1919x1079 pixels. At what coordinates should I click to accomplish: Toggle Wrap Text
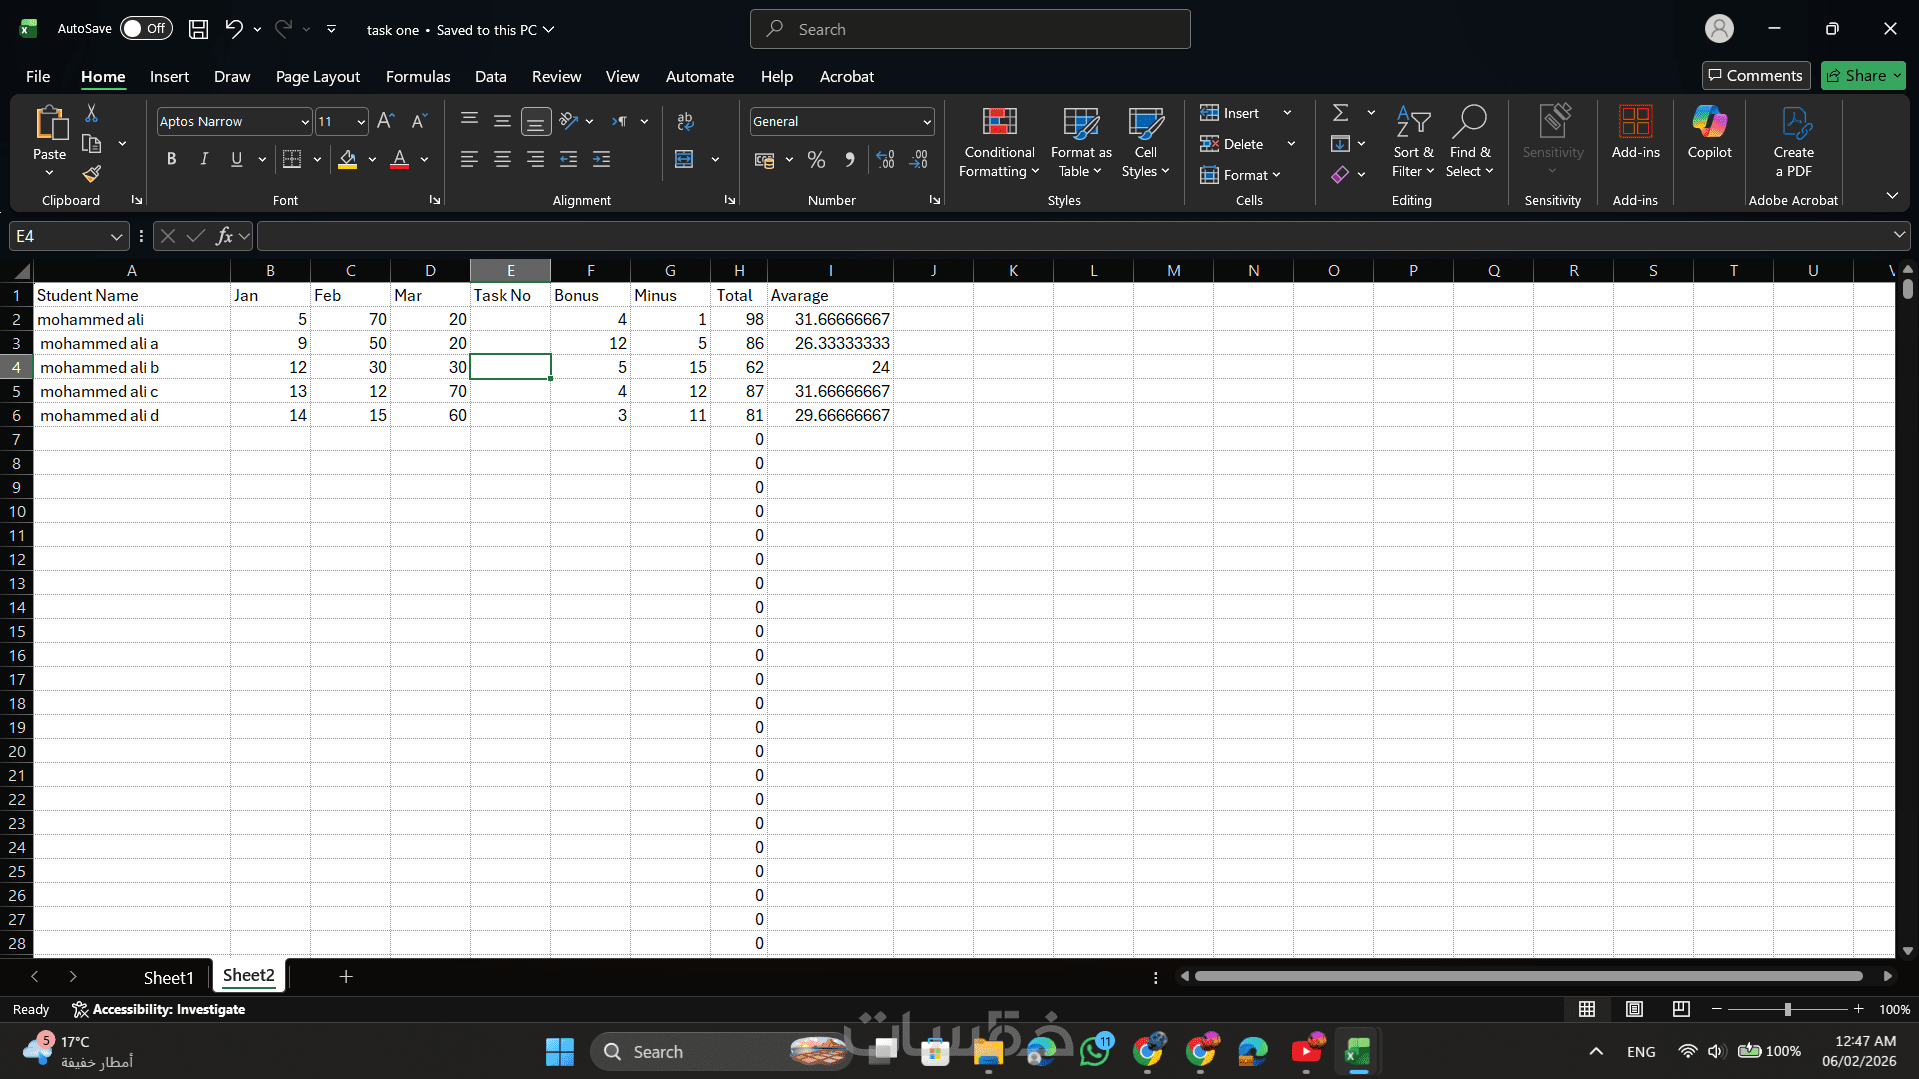tap(685, 121)
